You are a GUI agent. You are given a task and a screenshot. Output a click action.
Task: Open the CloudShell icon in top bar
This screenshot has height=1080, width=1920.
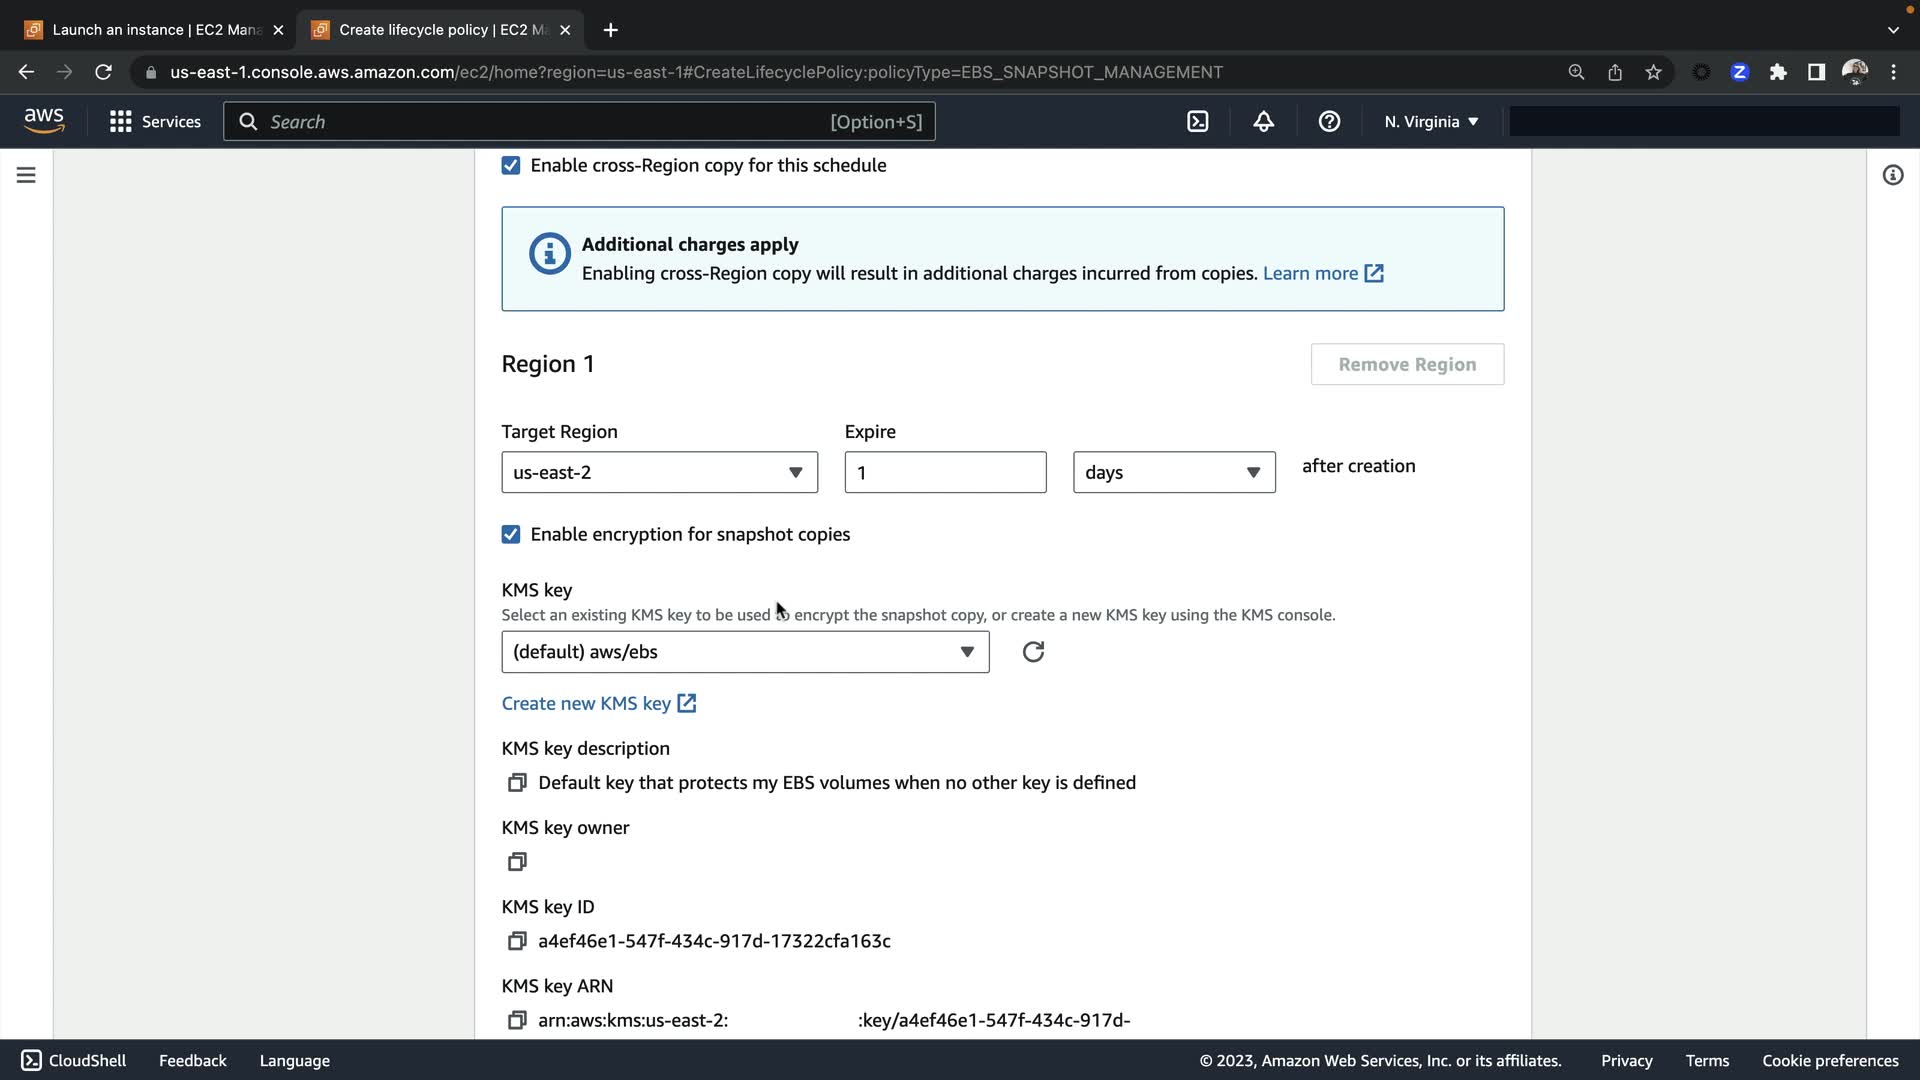[1197, 122]
